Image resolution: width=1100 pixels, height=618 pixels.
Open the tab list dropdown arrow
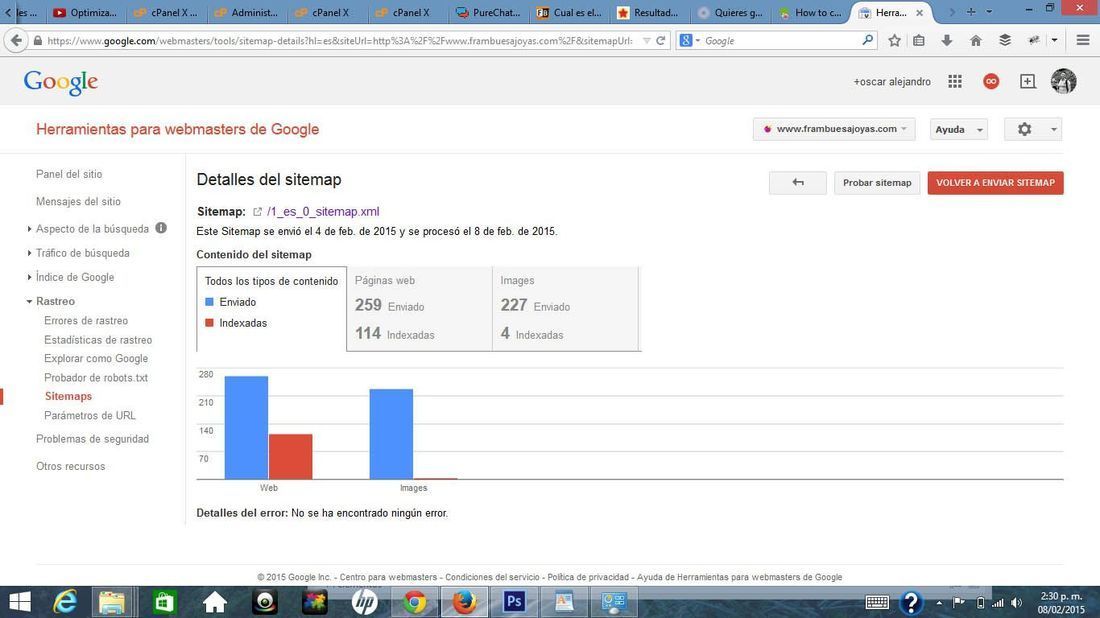point(989,12)
